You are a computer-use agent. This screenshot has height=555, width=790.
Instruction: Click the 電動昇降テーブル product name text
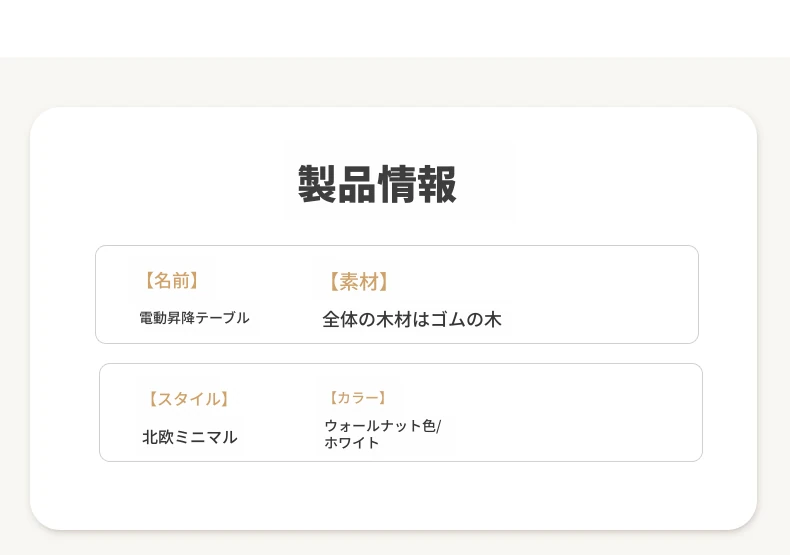pyautogui.click(x=194, y=318)
